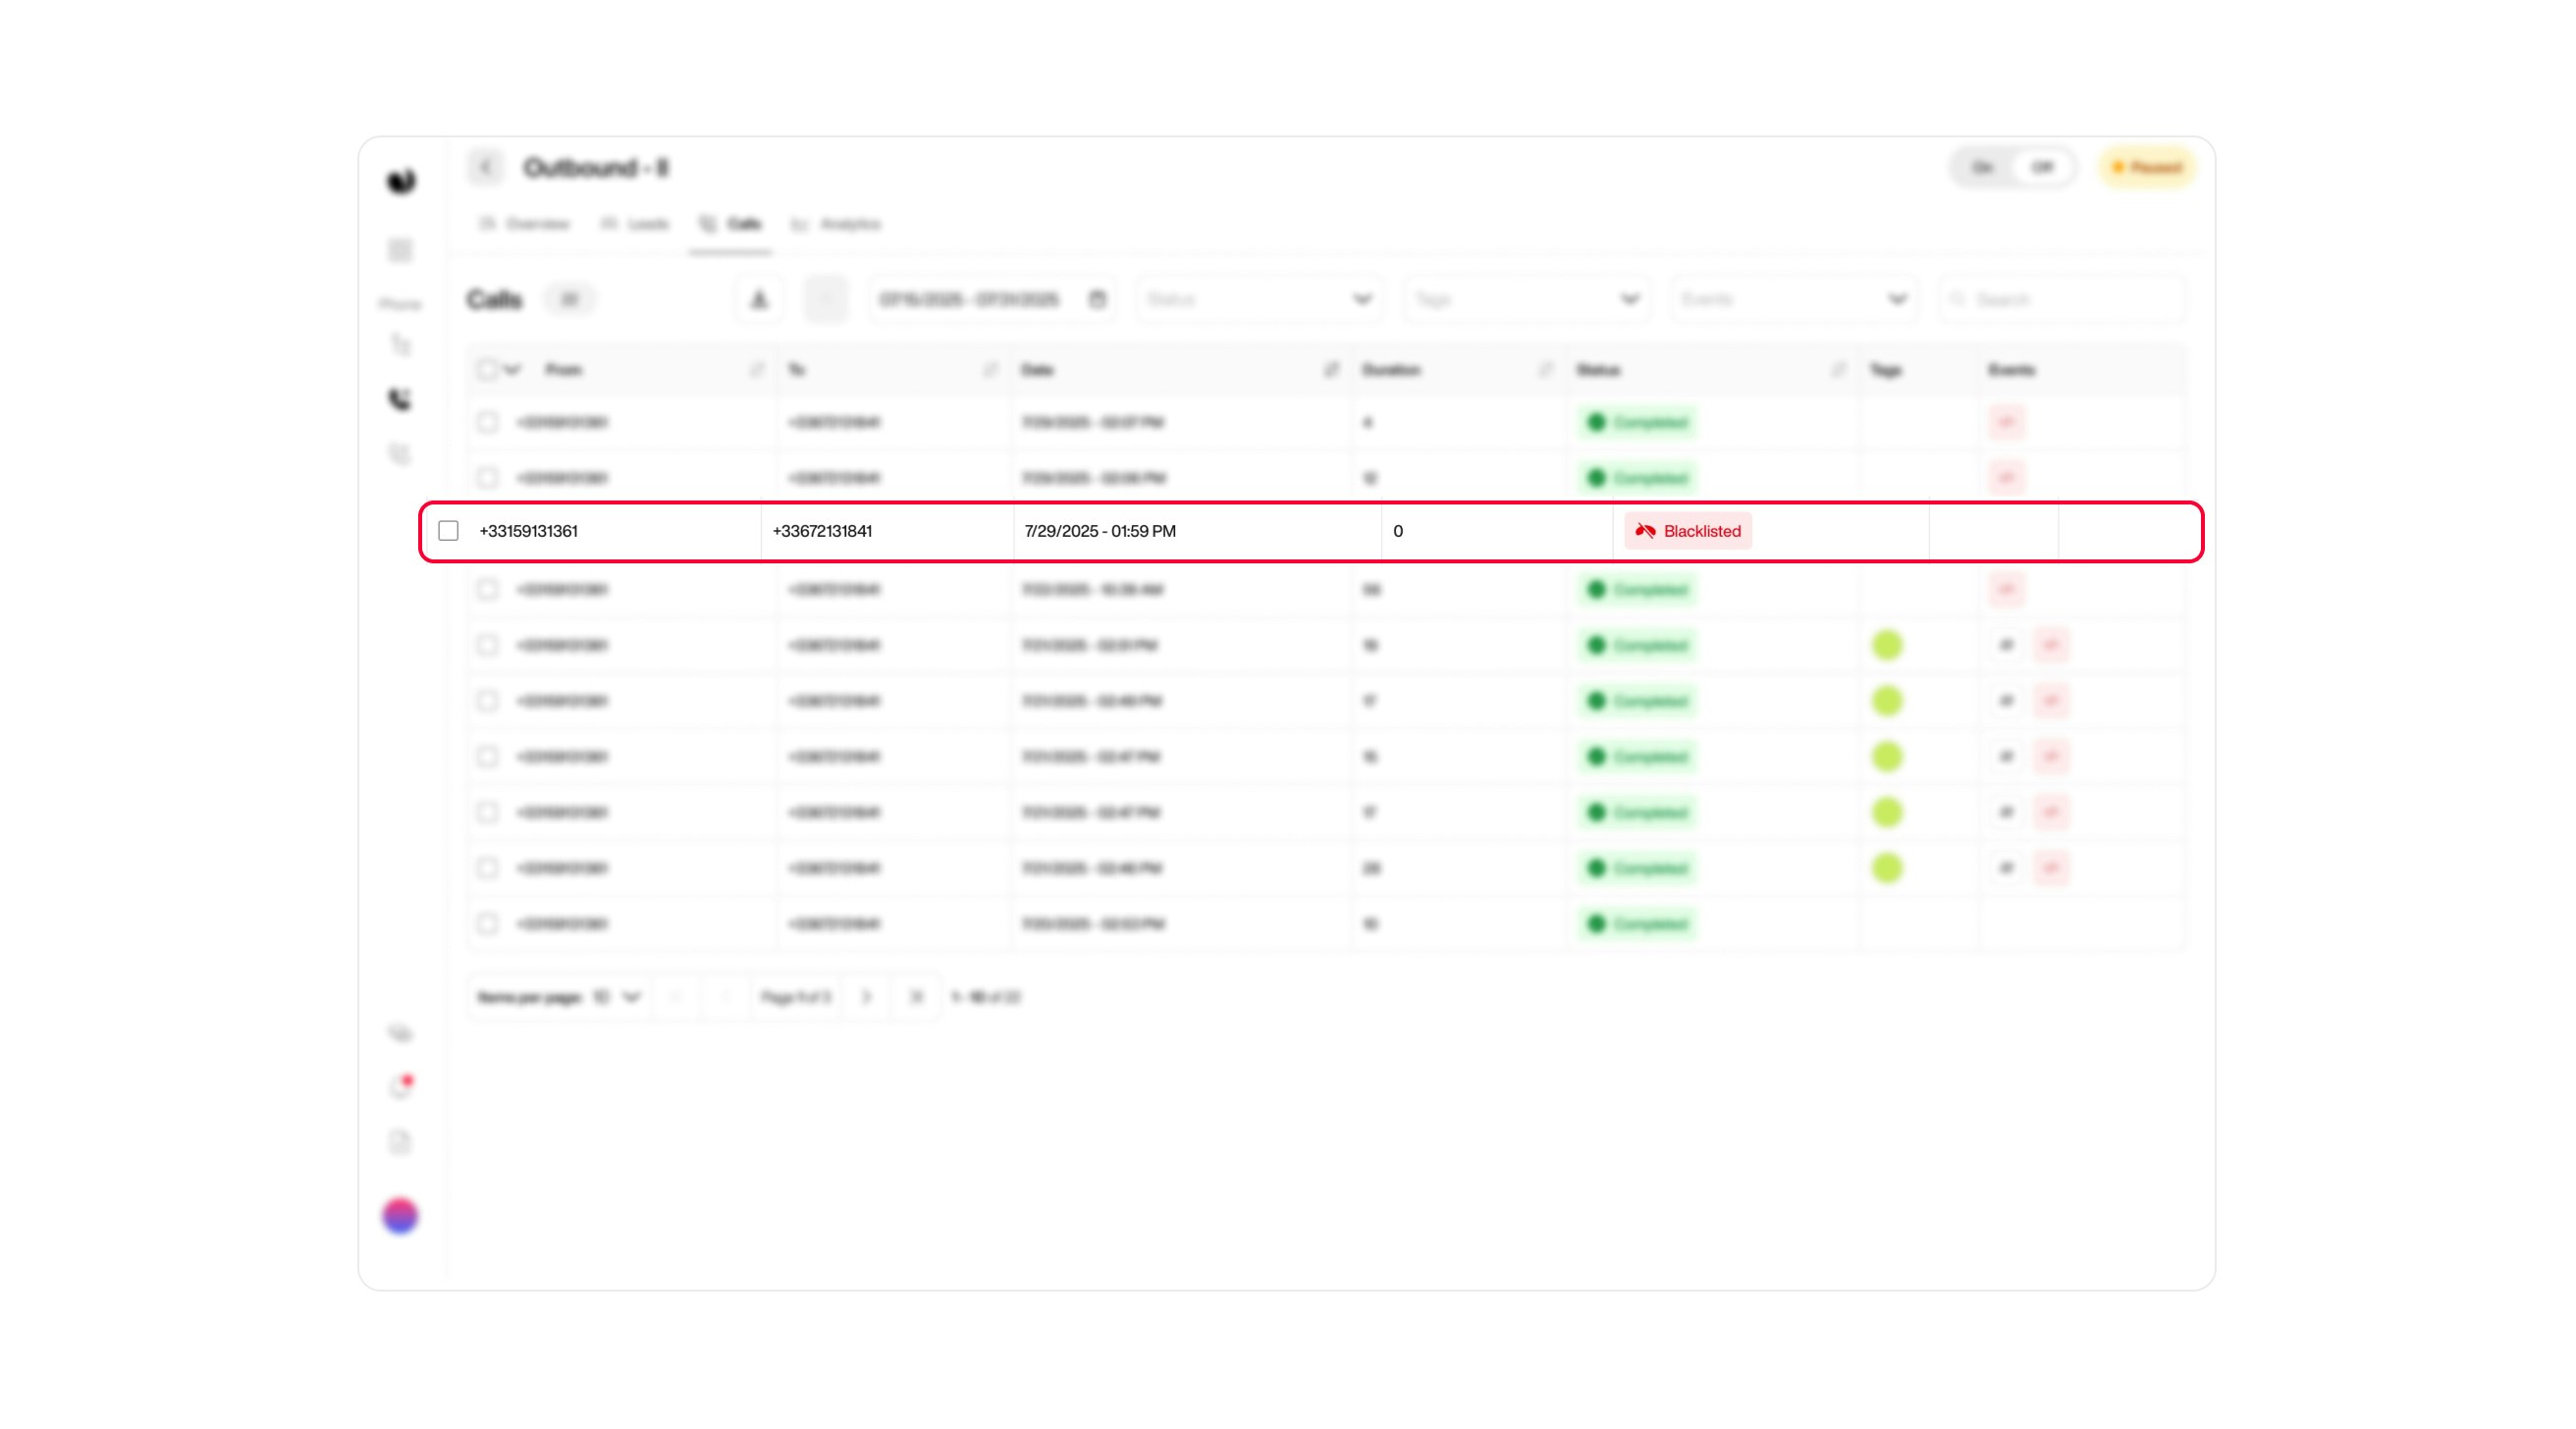The width and height of the screenshot is (2576, 1429).
Task: Open the Status filter dropdown
Action: [1258, 298]
